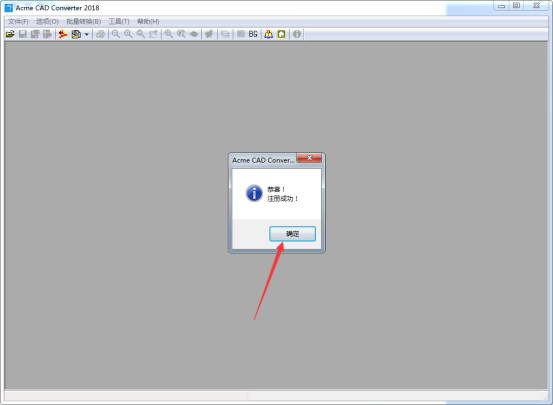This screenshot has width=553, height=405.
Task: Open the 文件(F) menu
Action: (x=18, y=22)
